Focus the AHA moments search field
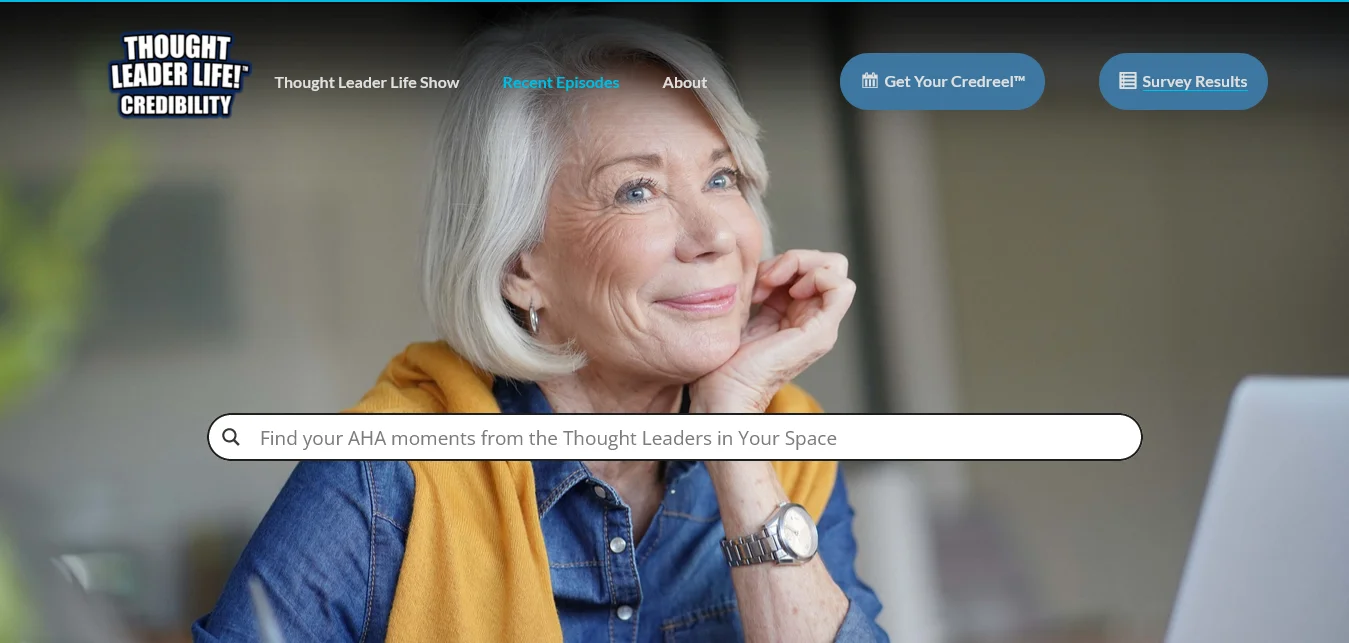 pyautogui.click(x=675, y=437)
